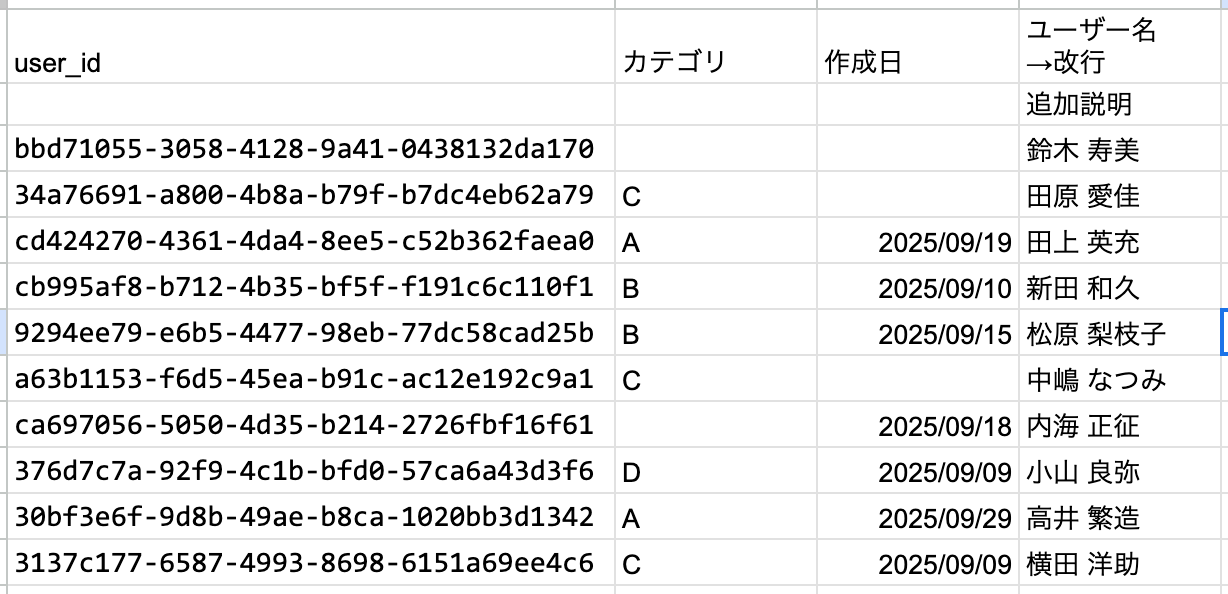1228x594 pixels.
Task: Select user_id starting with 34a76691
Action: (x=311, y=195)
